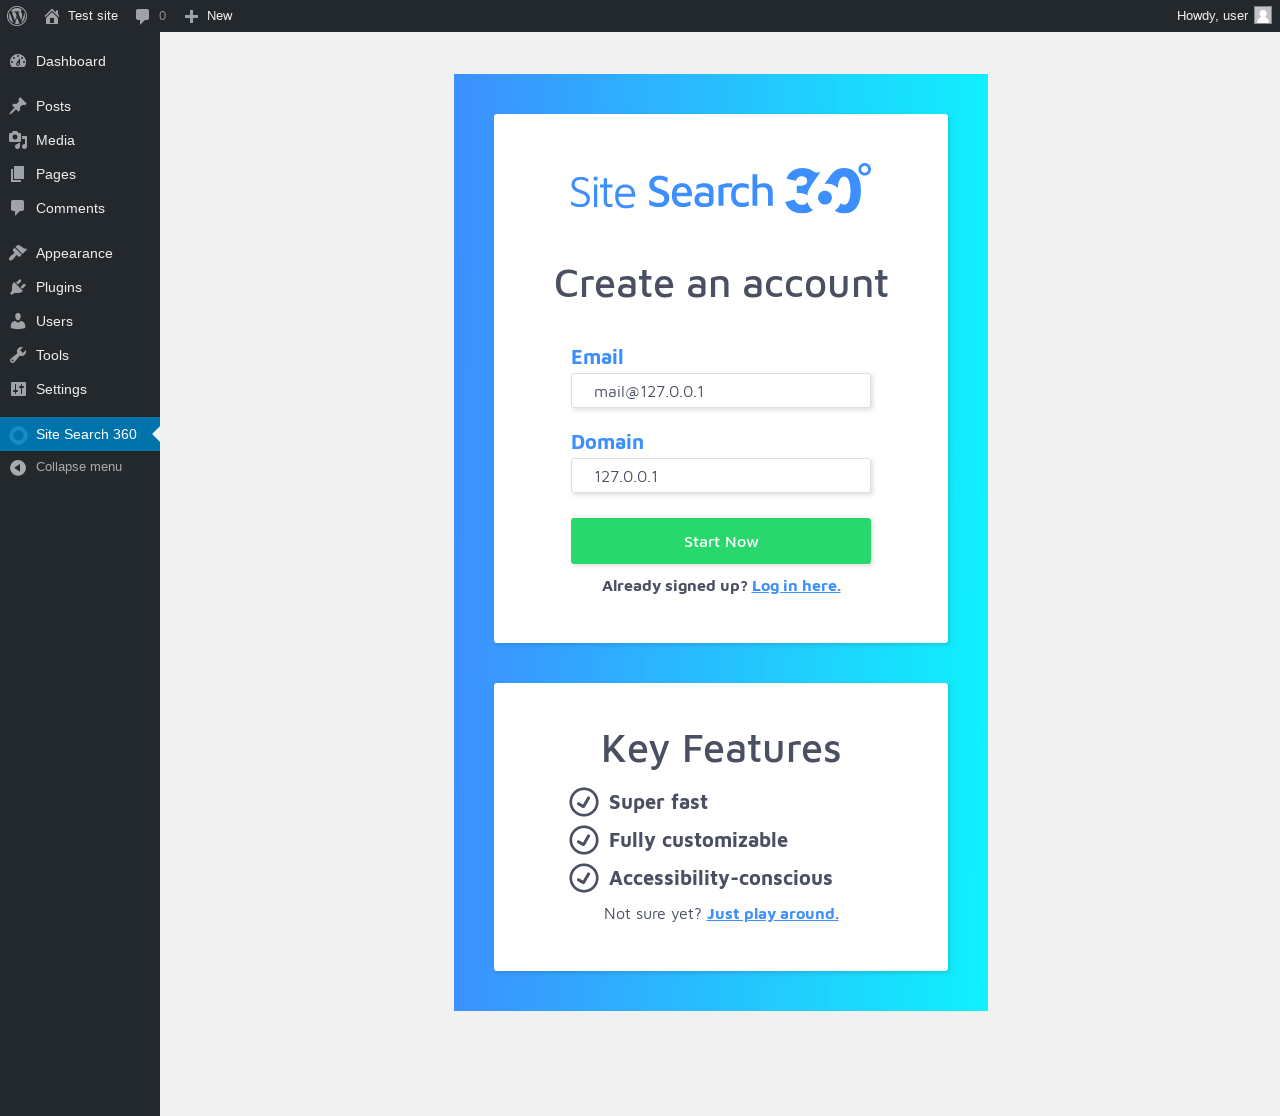Click the Appearance paintbrush icon
This screenshot has height=1116, width=1280.
click(x=18, y=253)
